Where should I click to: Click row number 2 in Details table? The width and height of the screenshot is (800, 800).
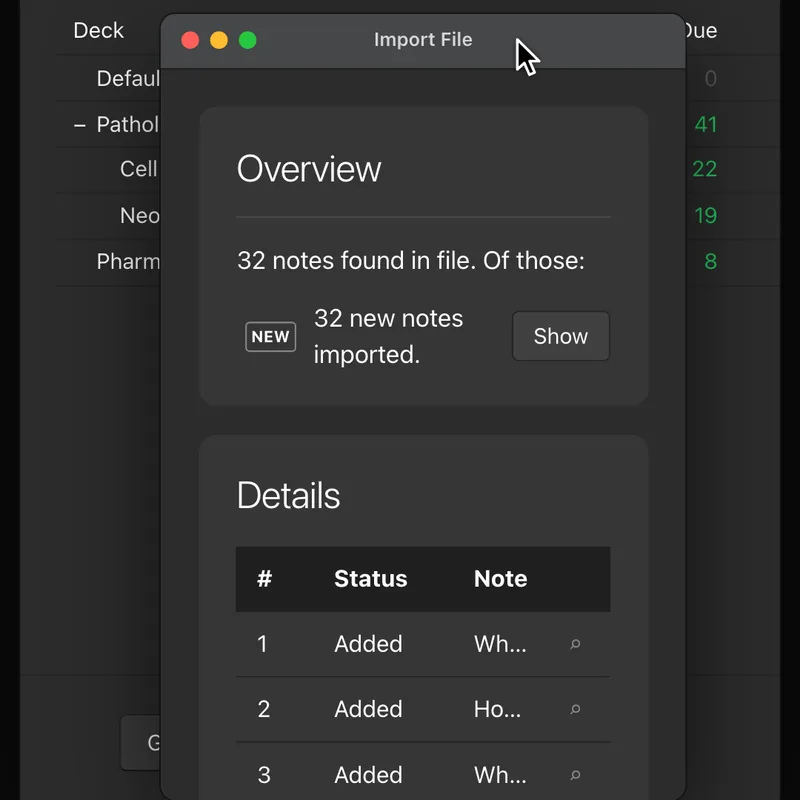[x=264, y=709]
